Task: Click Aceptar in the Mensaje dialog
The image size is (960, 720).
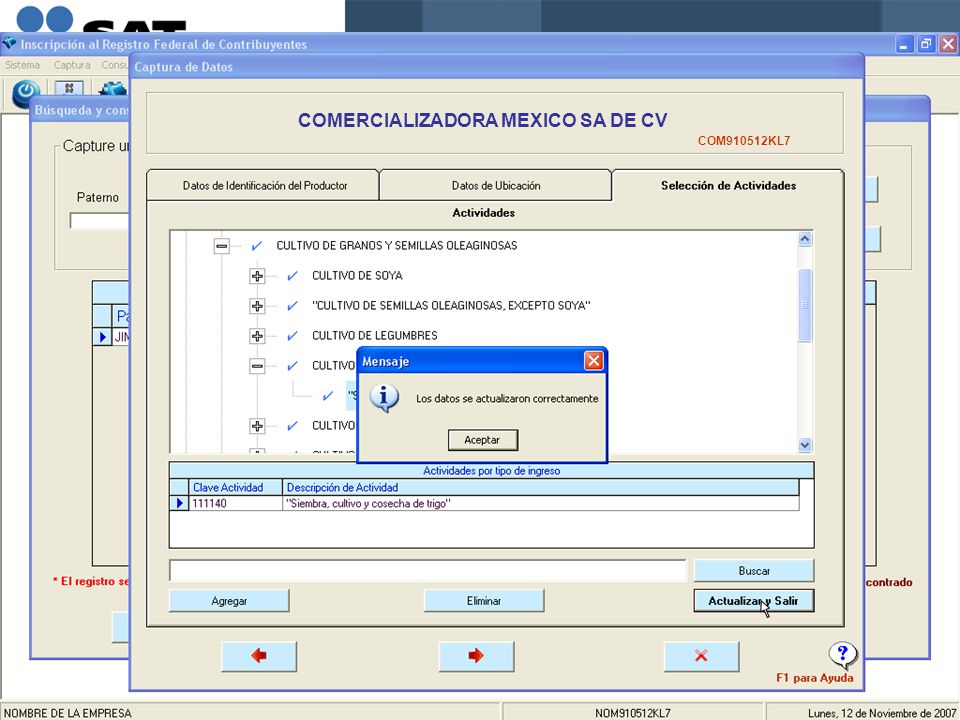Action: pyautogui.click(x=482, y=440)
